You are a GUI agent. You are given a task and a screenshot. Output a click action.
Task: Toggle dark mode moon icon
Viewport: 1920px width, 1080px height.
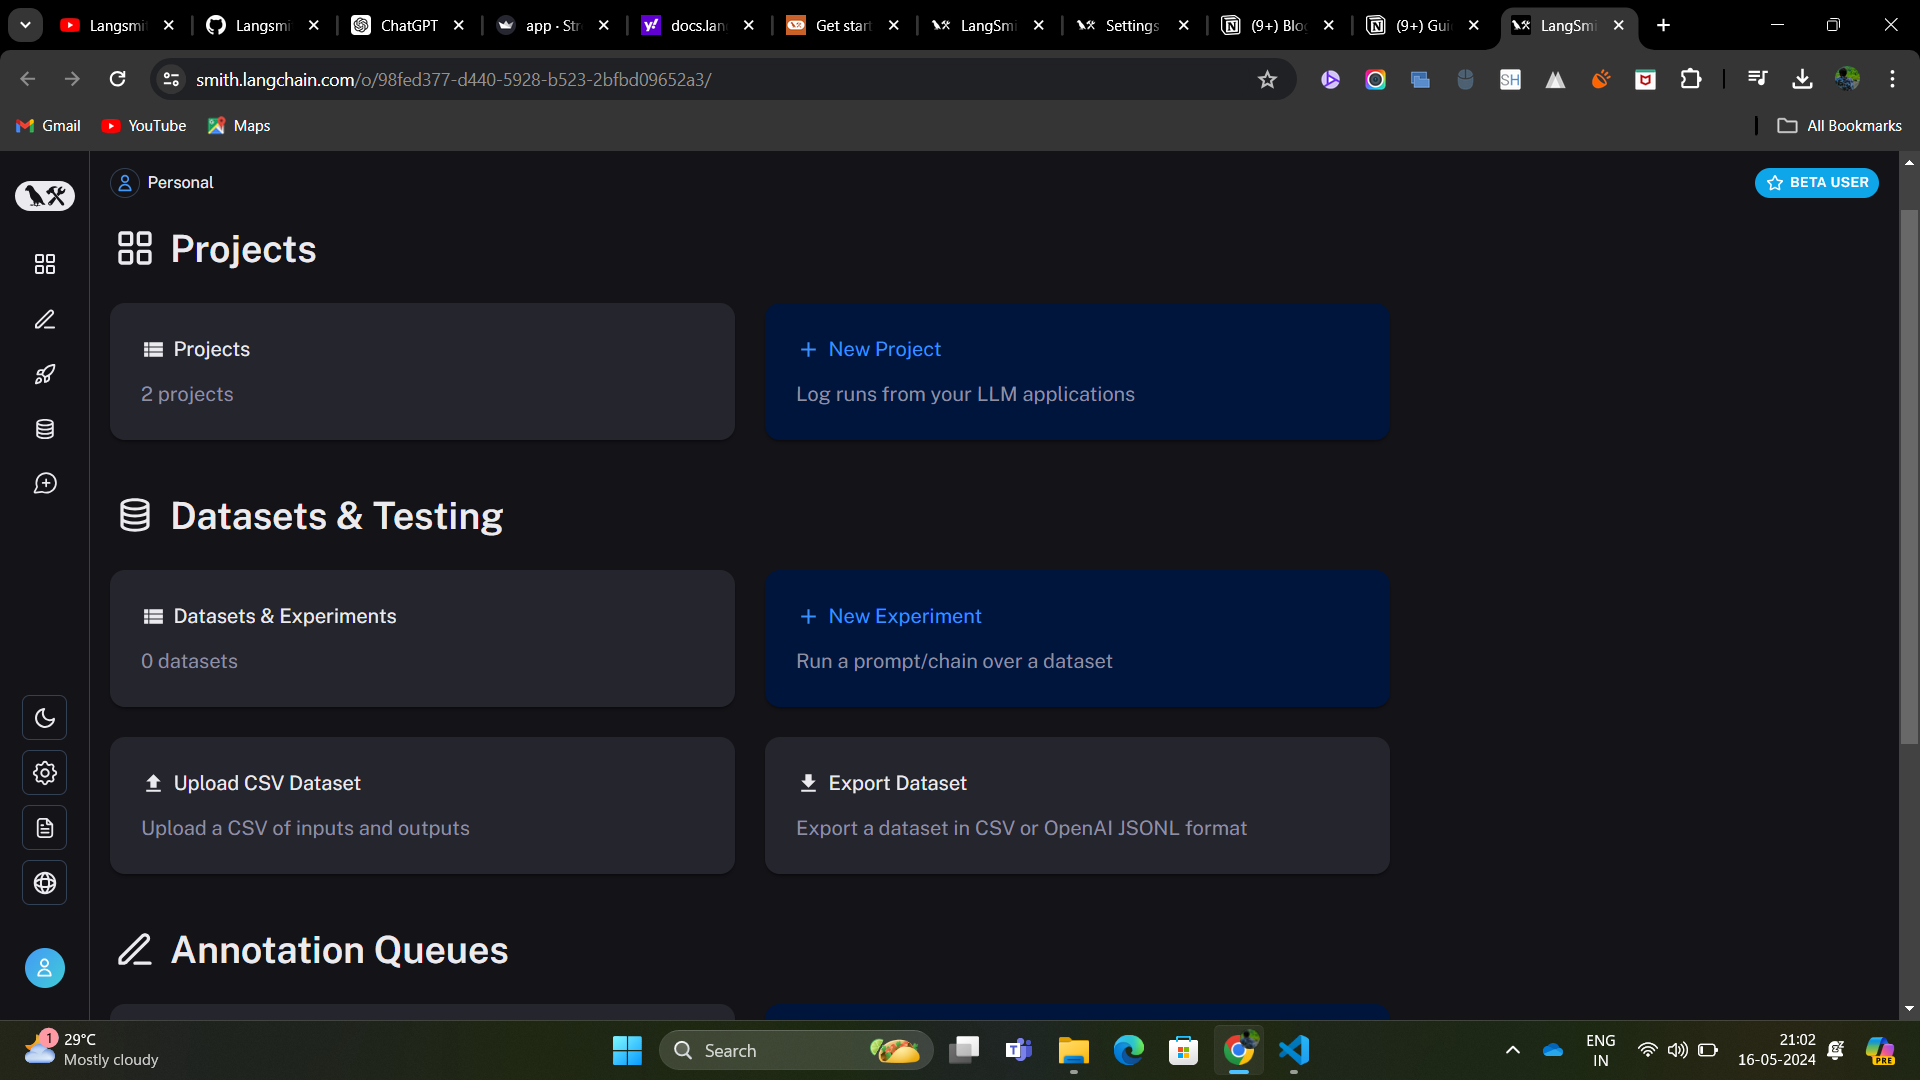[45, 718]
